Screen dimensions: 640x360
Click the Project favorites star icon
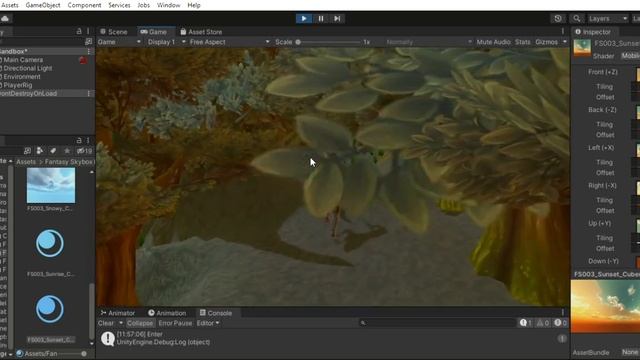(x=67, y=151)
